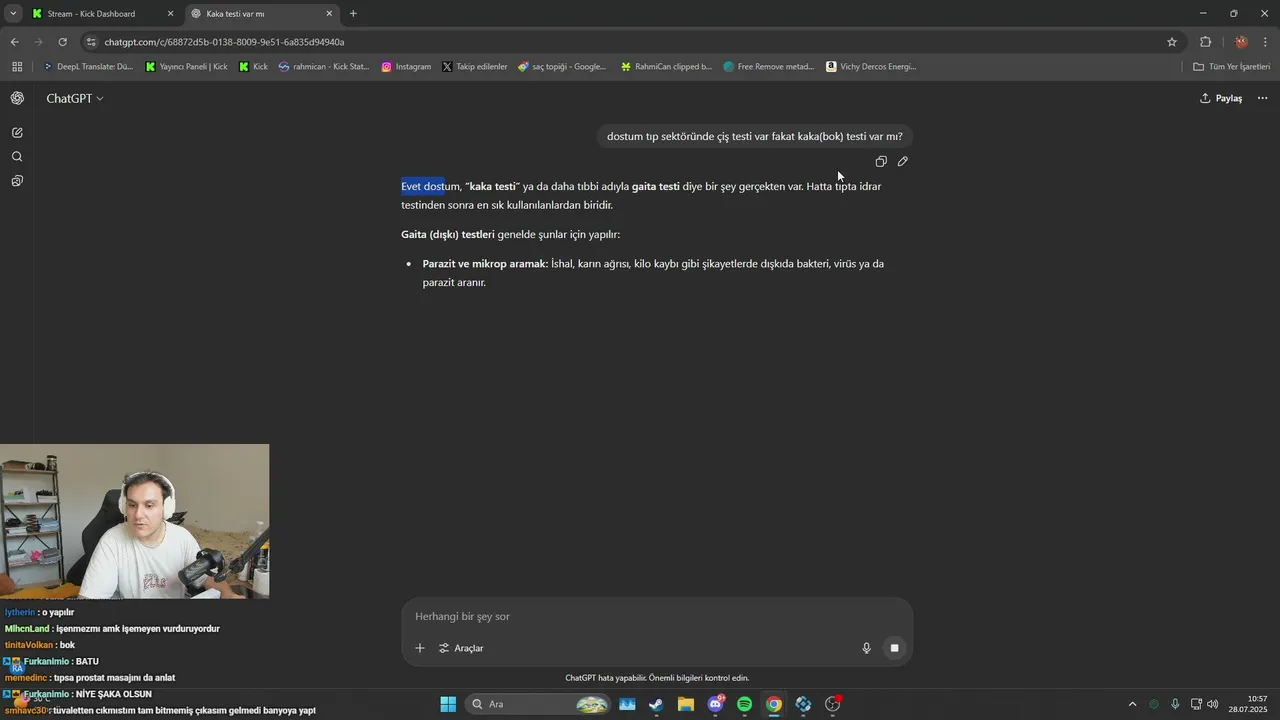Stop generating with the square stop button

[895, 648]
